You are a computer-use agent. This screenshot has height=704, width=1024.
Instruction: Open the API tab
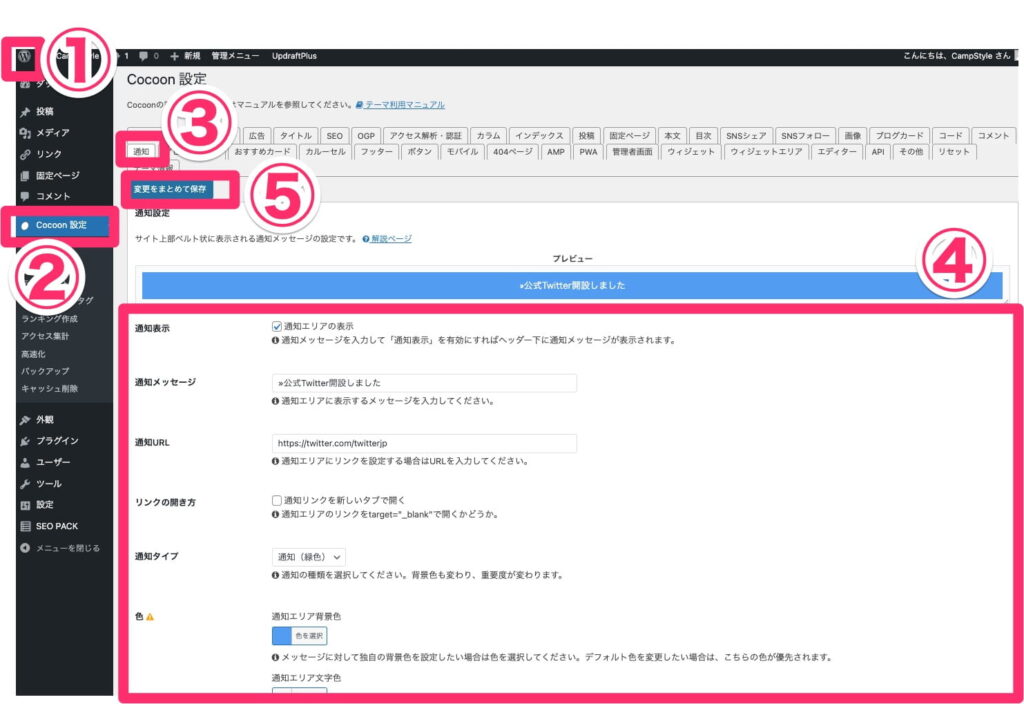tap(878, 152)
